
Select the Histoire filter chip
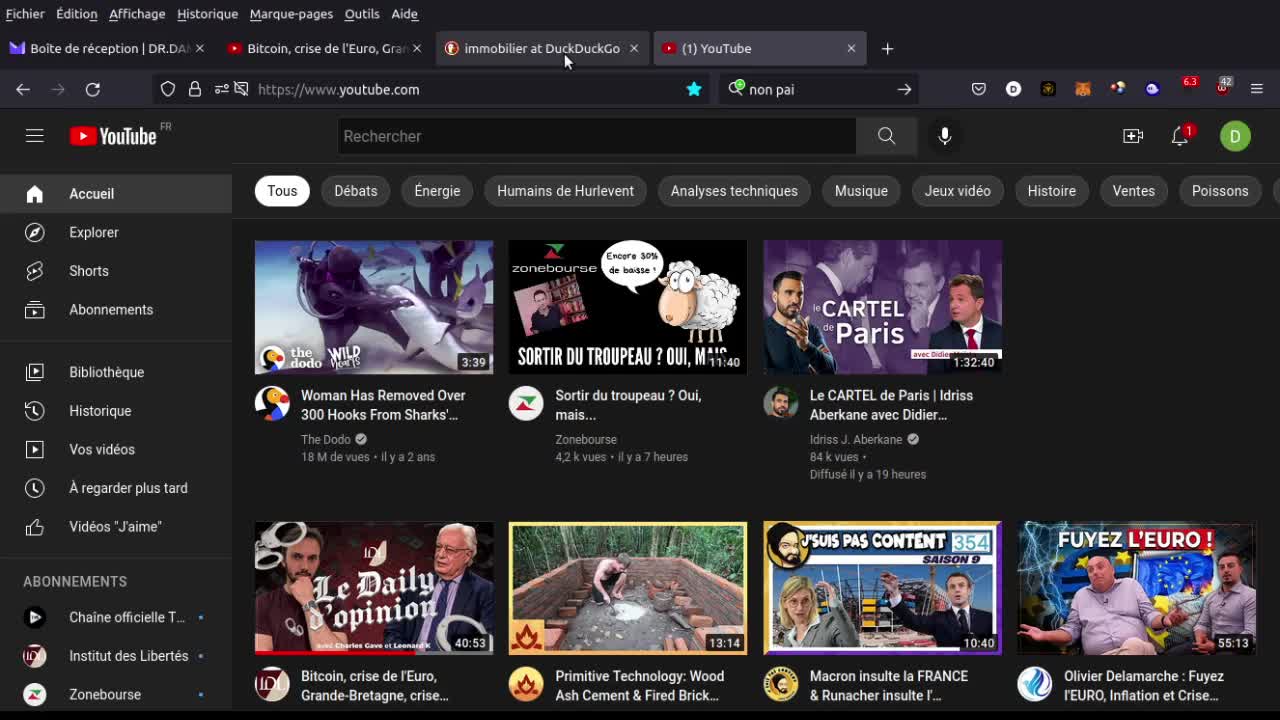pos(1051,191)
